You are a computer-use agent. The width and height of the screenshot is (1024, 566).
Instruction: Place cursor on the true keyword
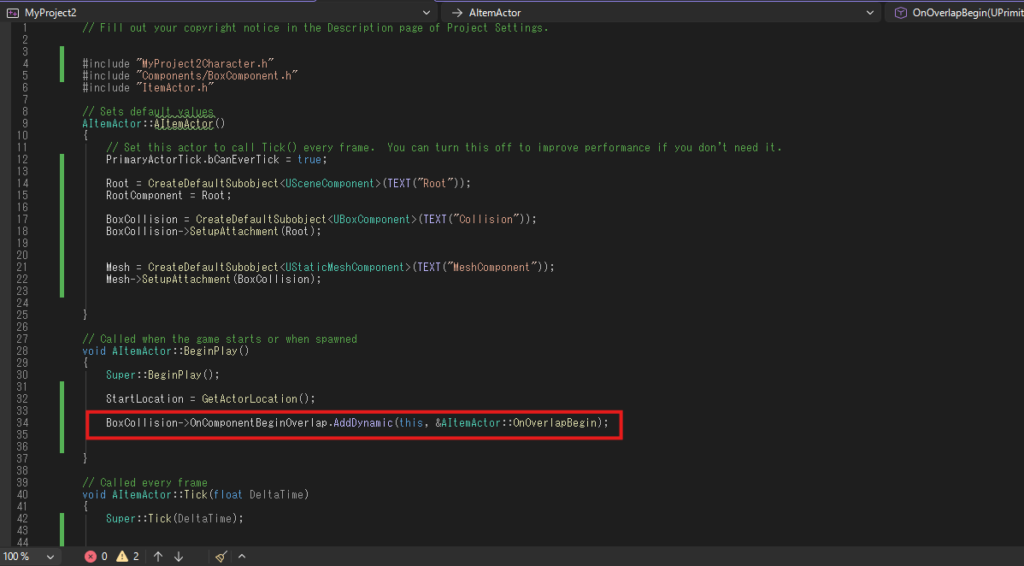[x=311, y=159]
